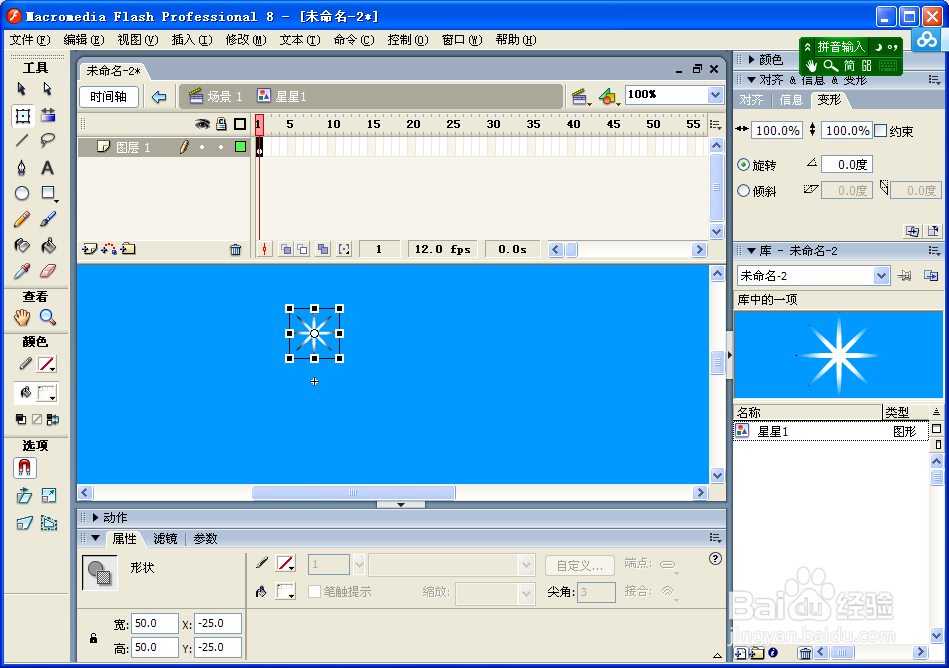
Task: Select the 旋转 radio button
Action: coord(743,165)
